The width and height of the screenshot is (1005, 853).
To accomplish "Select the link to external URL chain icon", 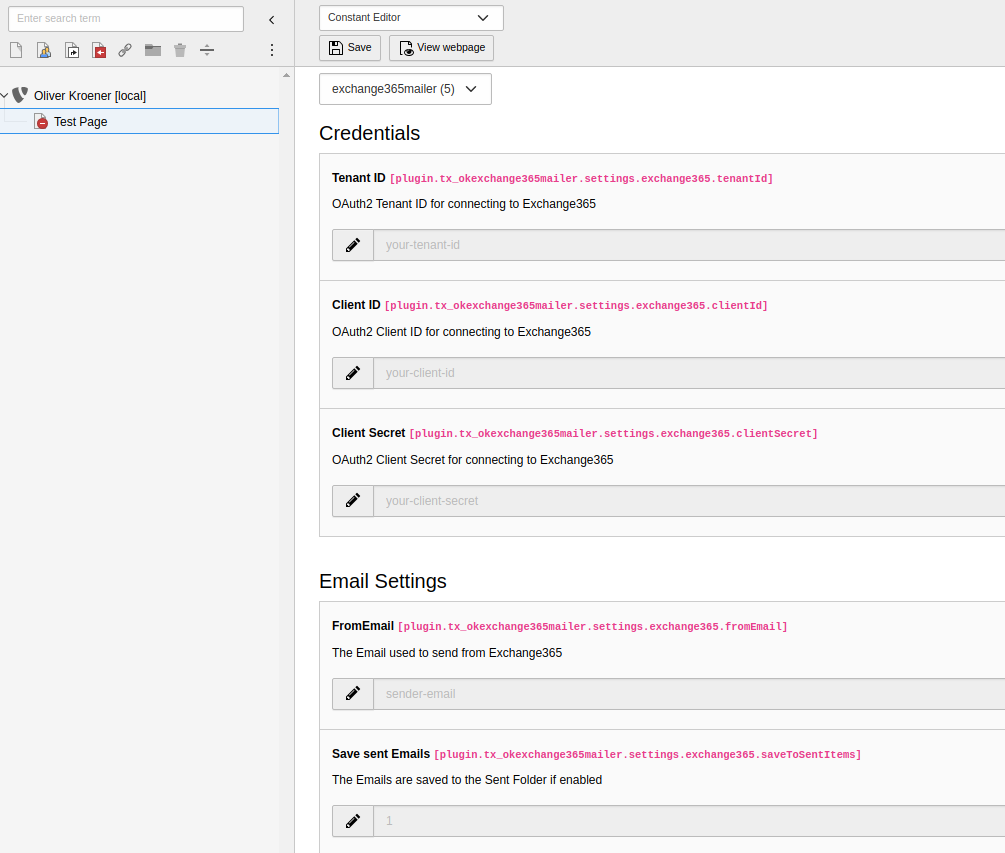I will (125, 50).
